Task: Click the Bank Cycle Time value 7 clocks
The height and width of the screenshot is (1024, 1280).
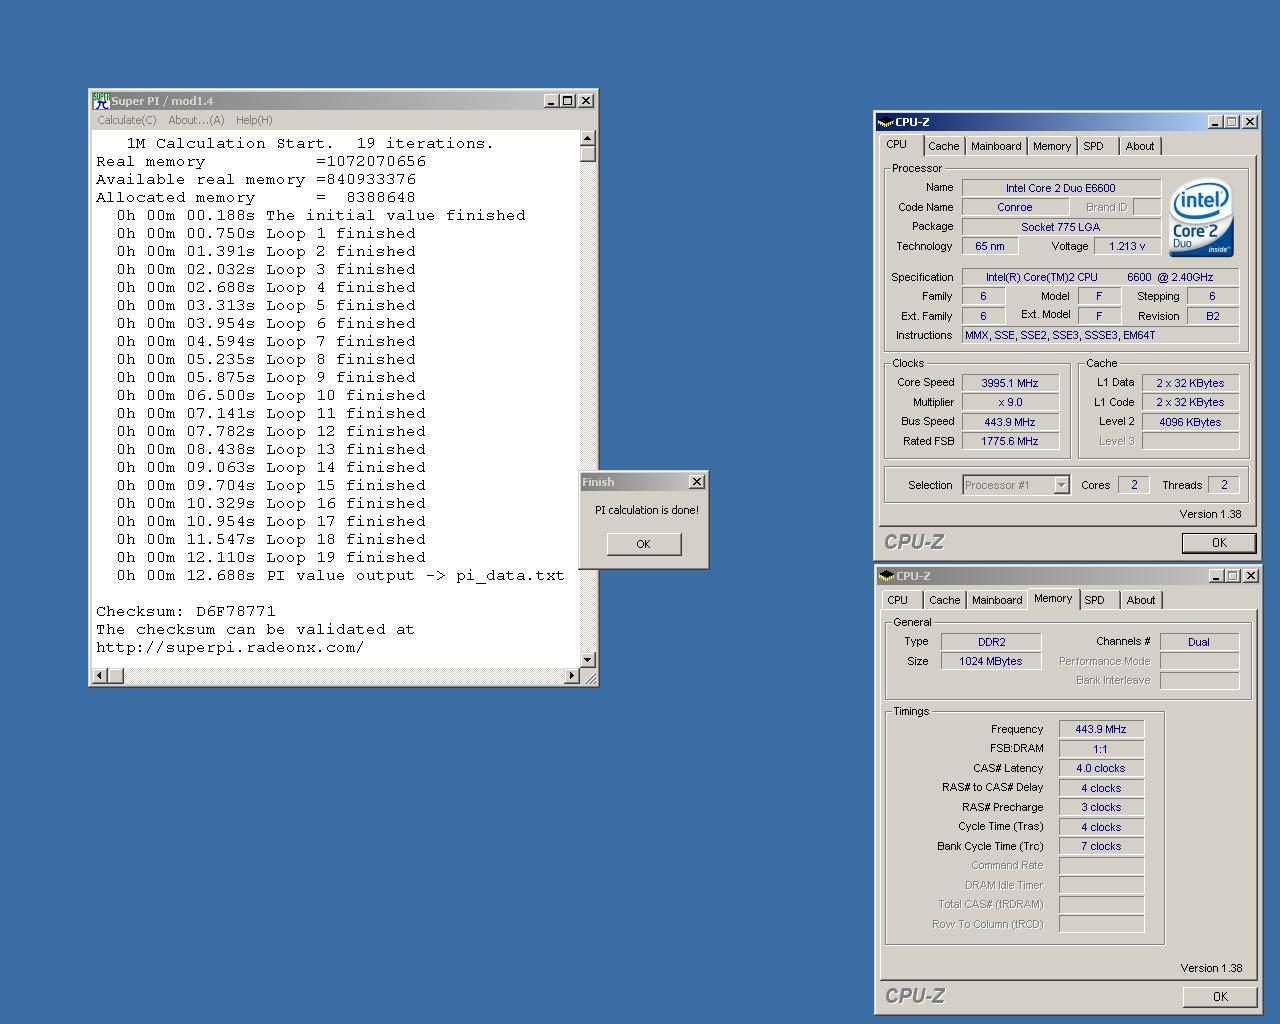Action: [x=1101, y=846]
